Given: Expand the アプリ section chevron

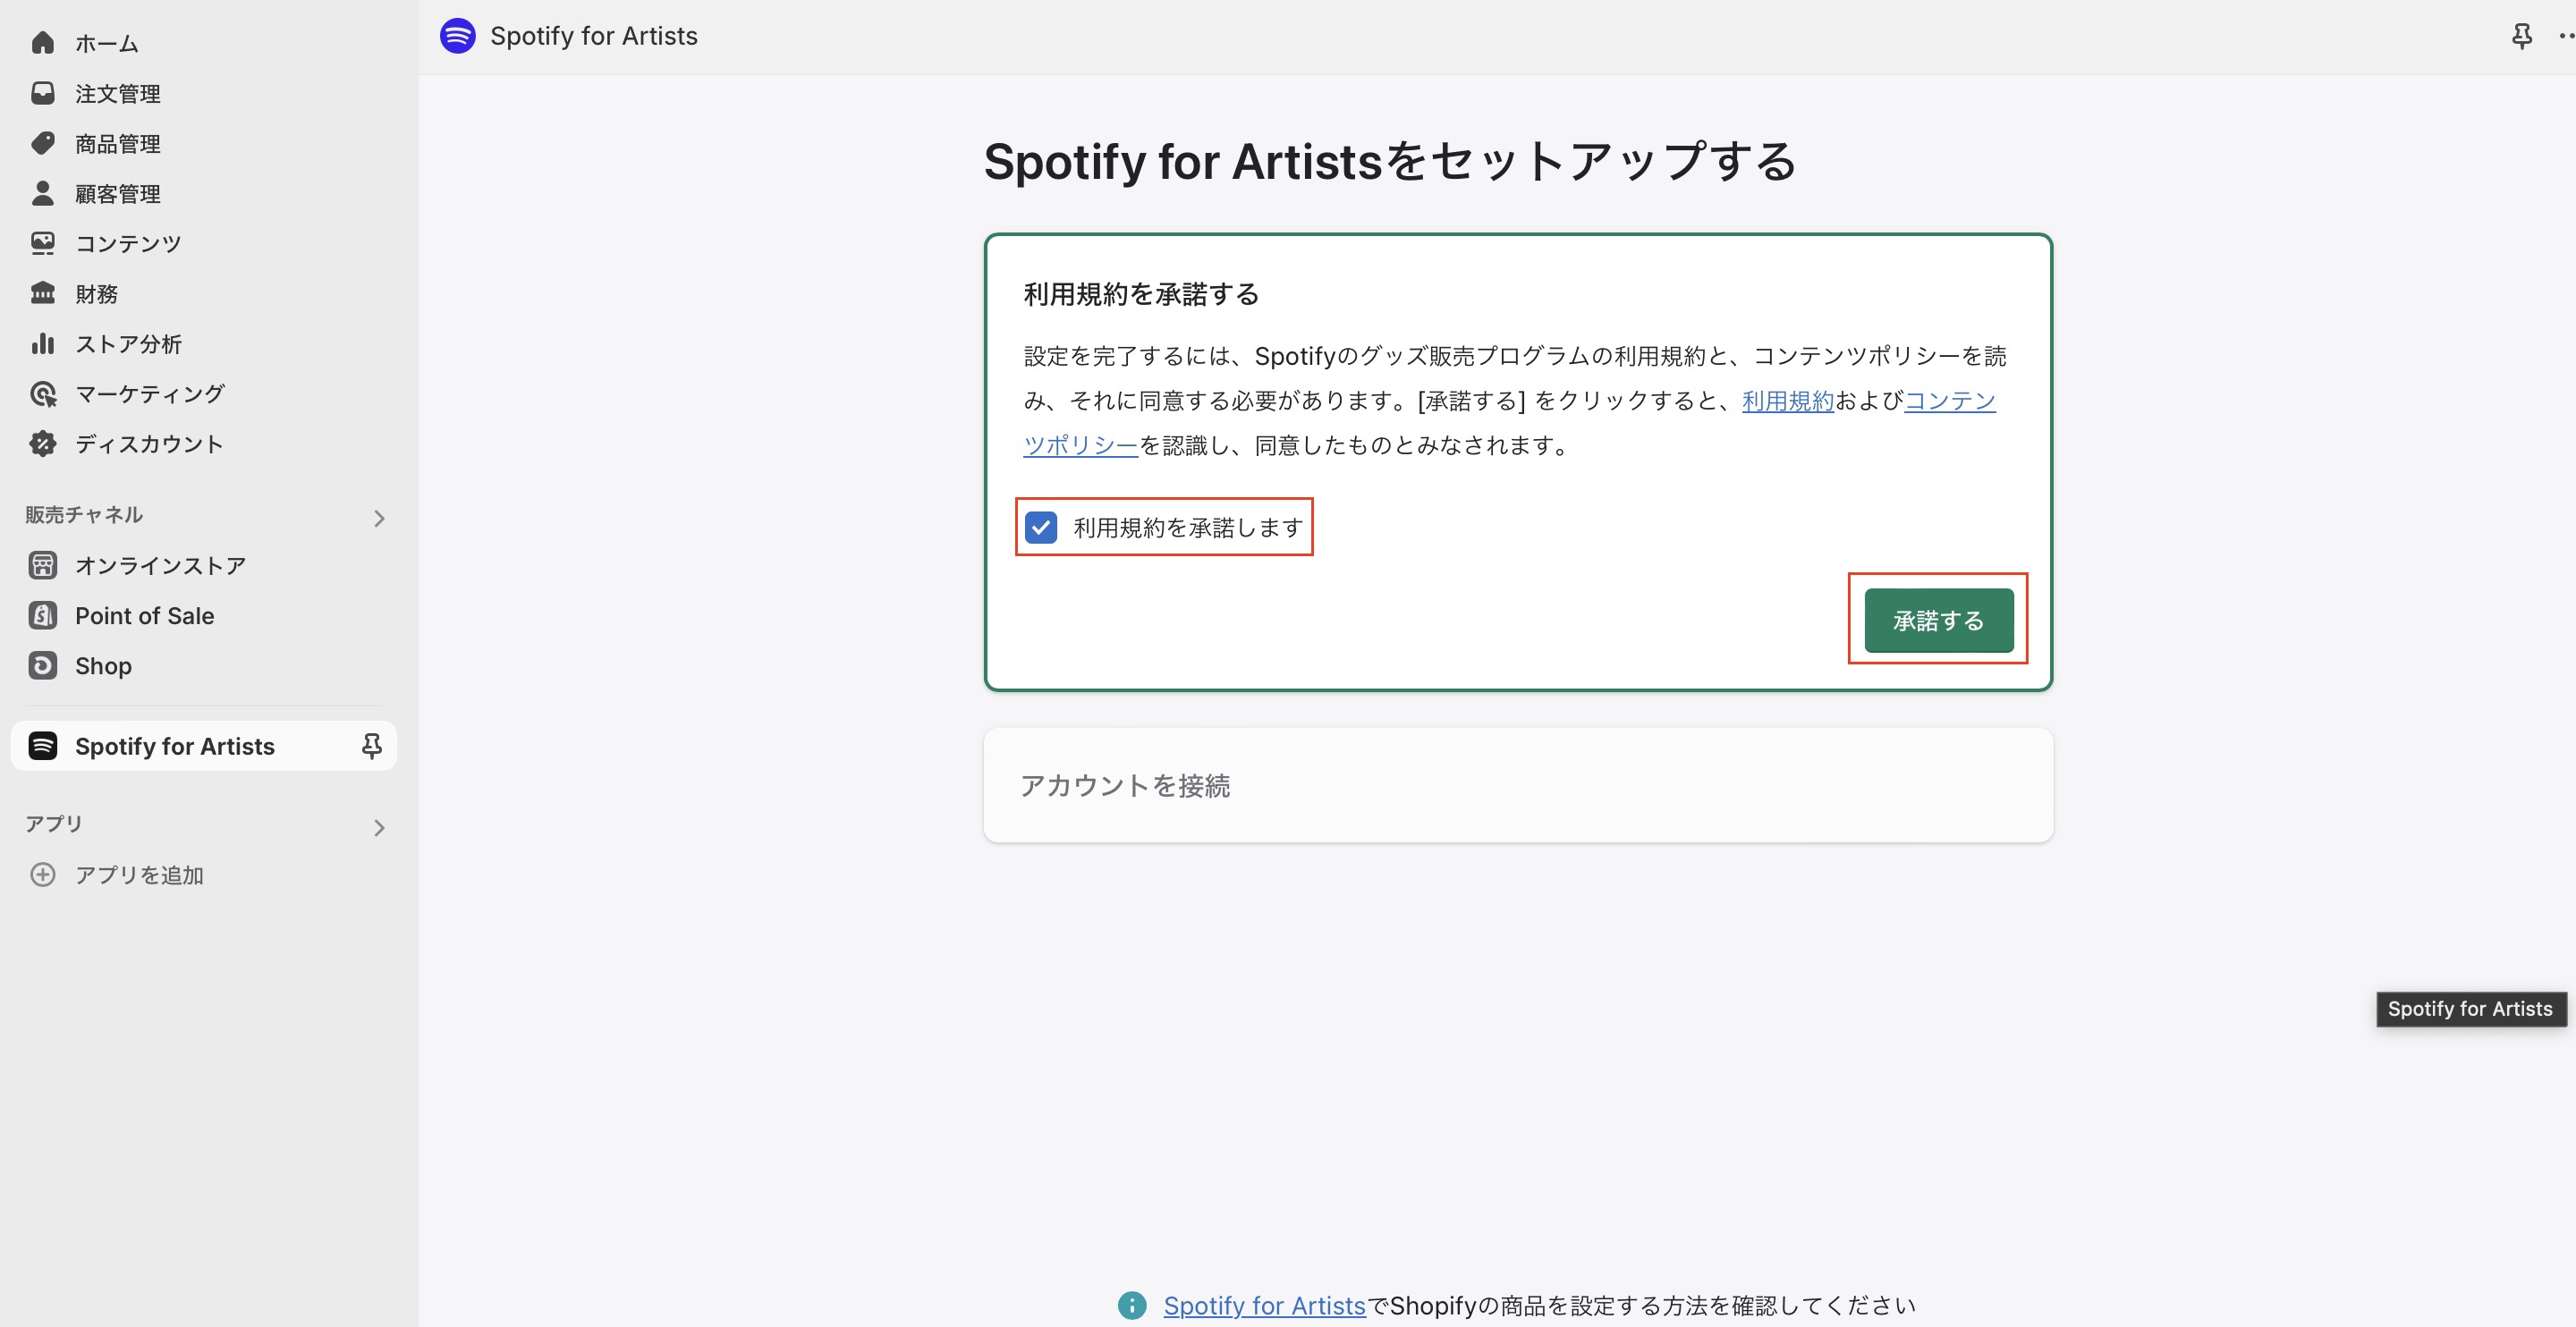Looking at the screenshot, I should coord(379,827).
